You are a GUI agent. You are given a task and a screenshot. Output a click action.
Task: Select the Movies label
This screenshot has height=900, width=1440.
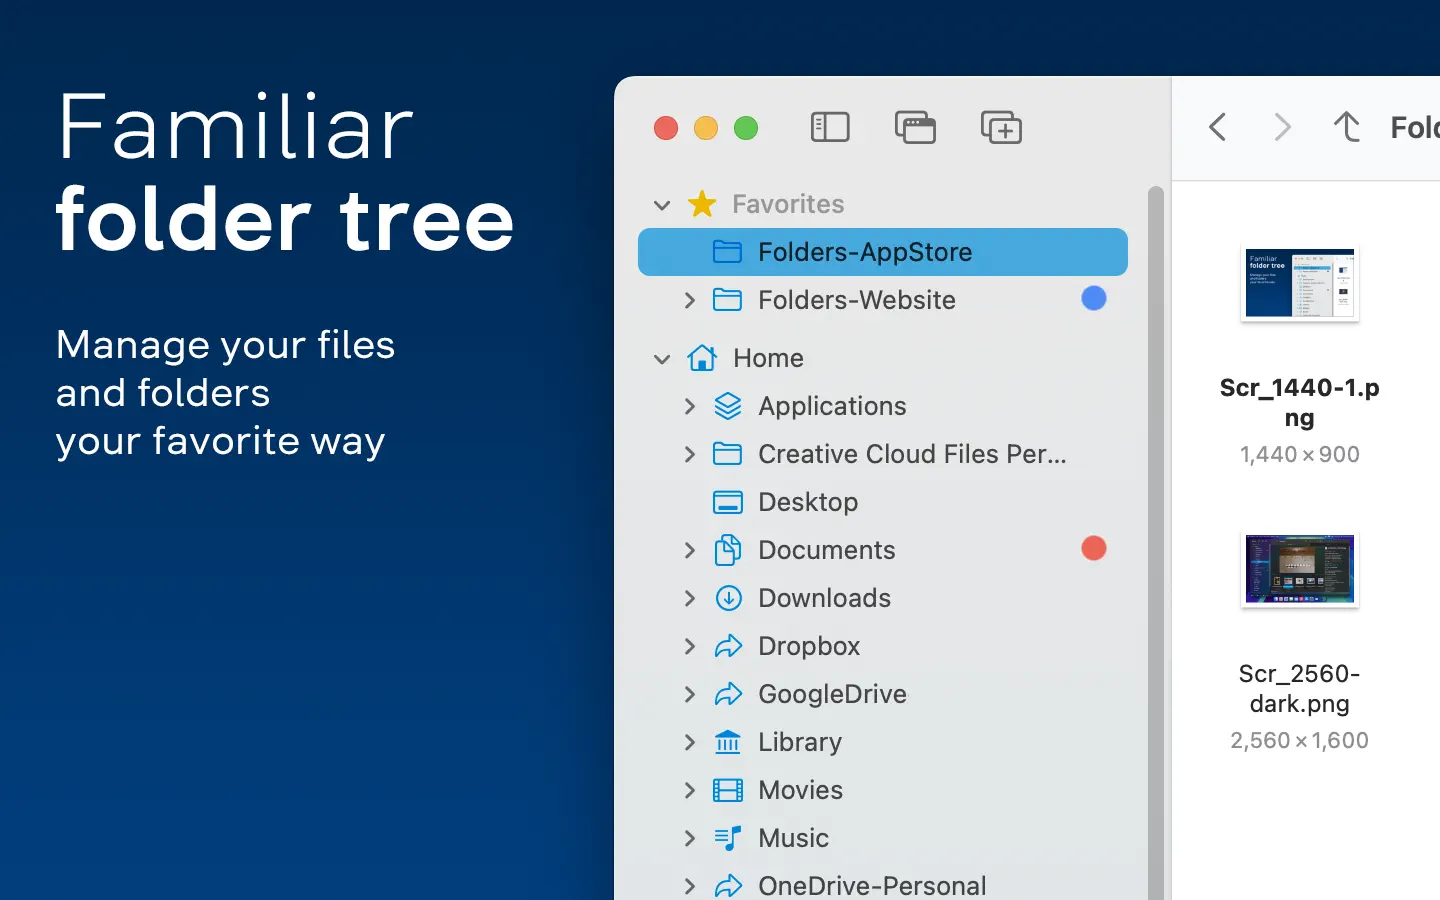point(800,790)
